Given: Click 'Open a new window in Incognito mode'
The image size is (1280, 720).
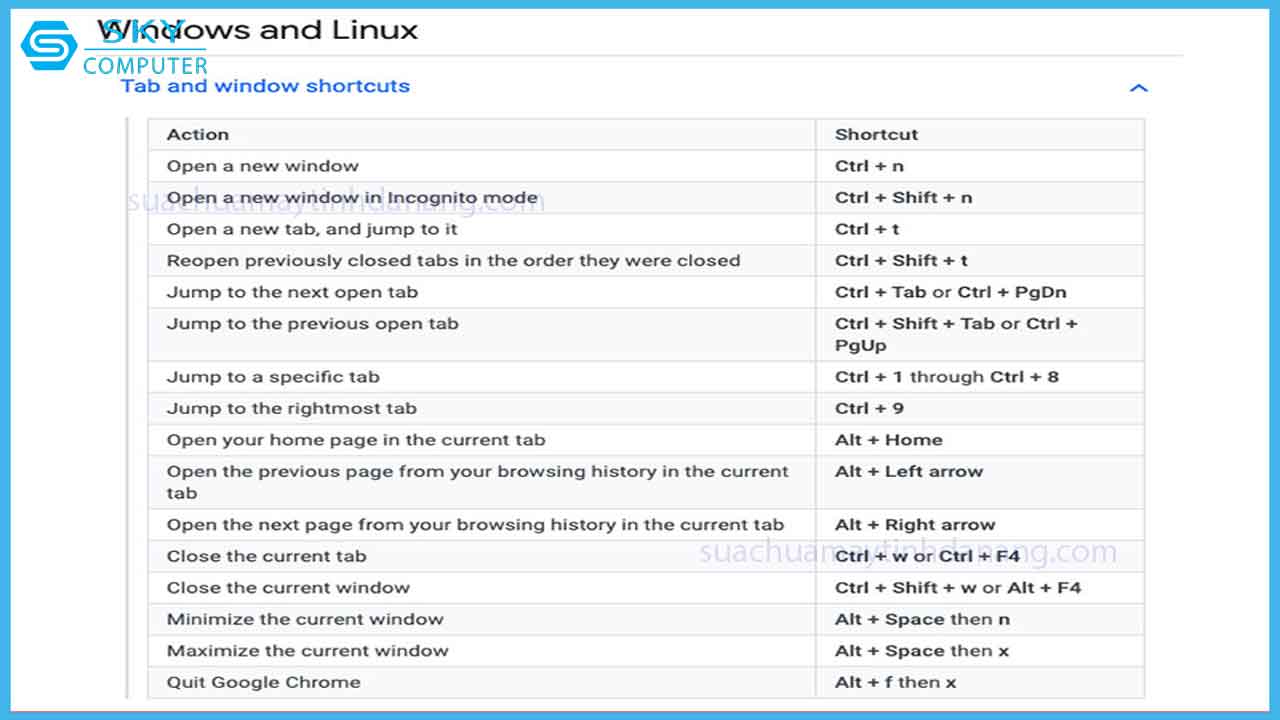Looking at the screenshot, I should (x=352, y=198).
